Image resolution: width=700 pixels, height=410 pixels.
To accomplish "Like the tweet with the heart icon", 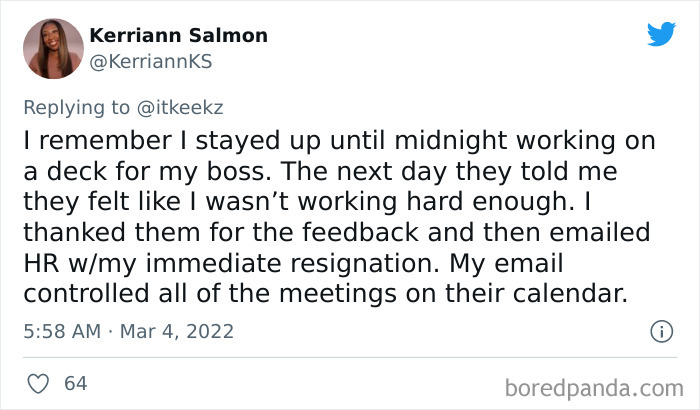I will pyautogui.click(x=38, y=382).
